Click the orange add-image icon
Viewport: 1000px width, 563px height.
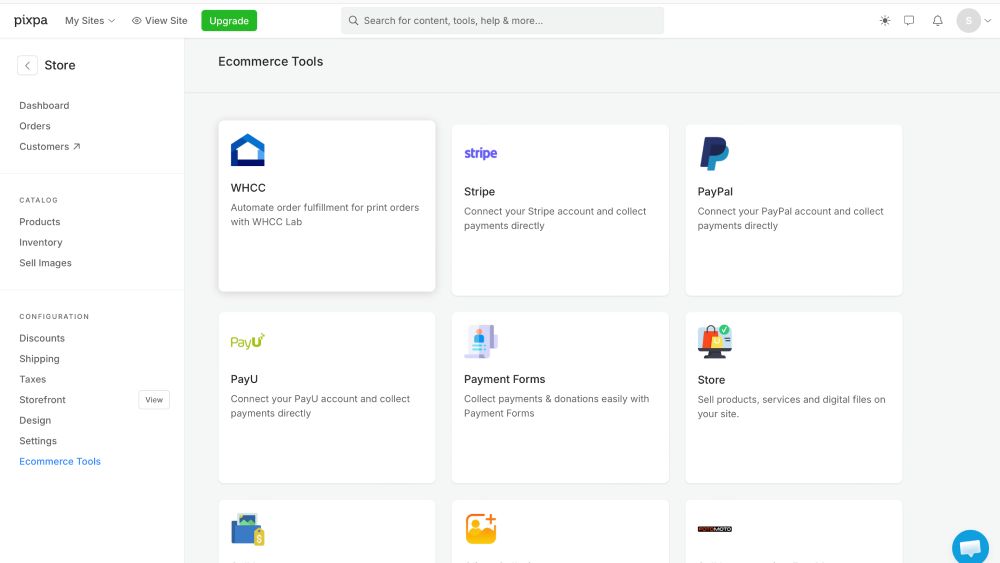(481, 529)
